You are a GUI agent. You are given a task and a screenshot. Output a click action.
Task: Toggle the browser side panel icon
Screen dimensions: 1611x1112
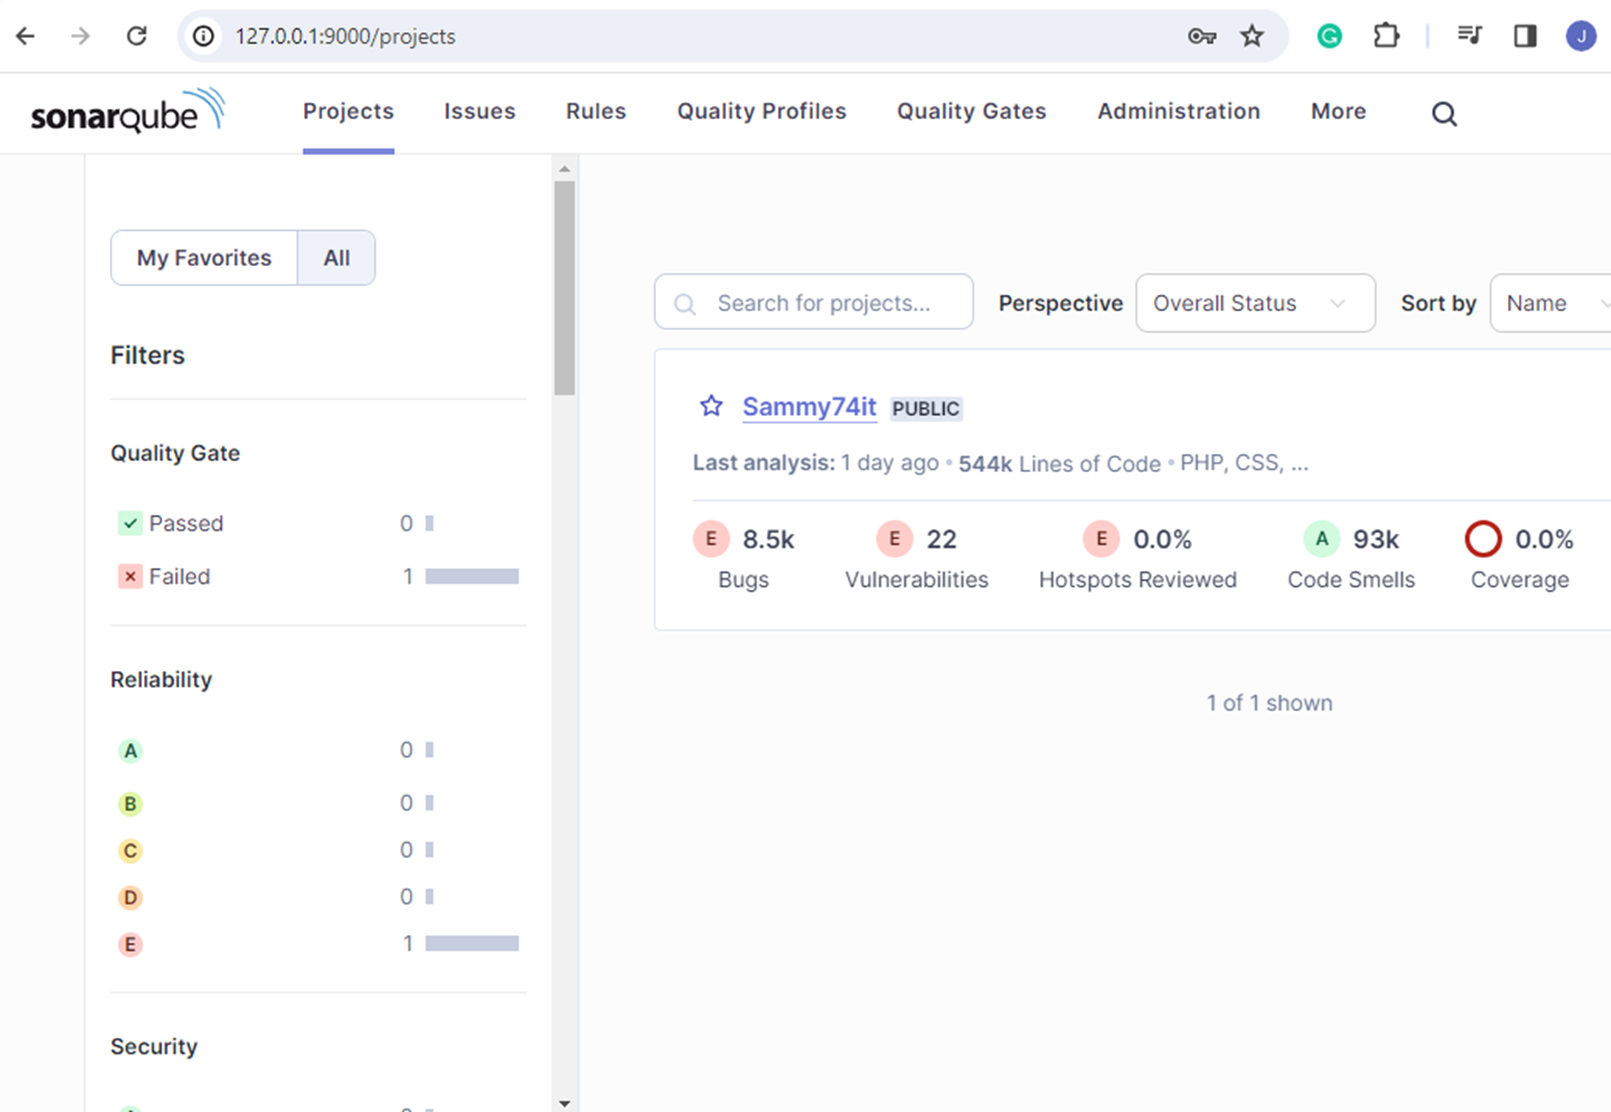(x=1524, y=36)
